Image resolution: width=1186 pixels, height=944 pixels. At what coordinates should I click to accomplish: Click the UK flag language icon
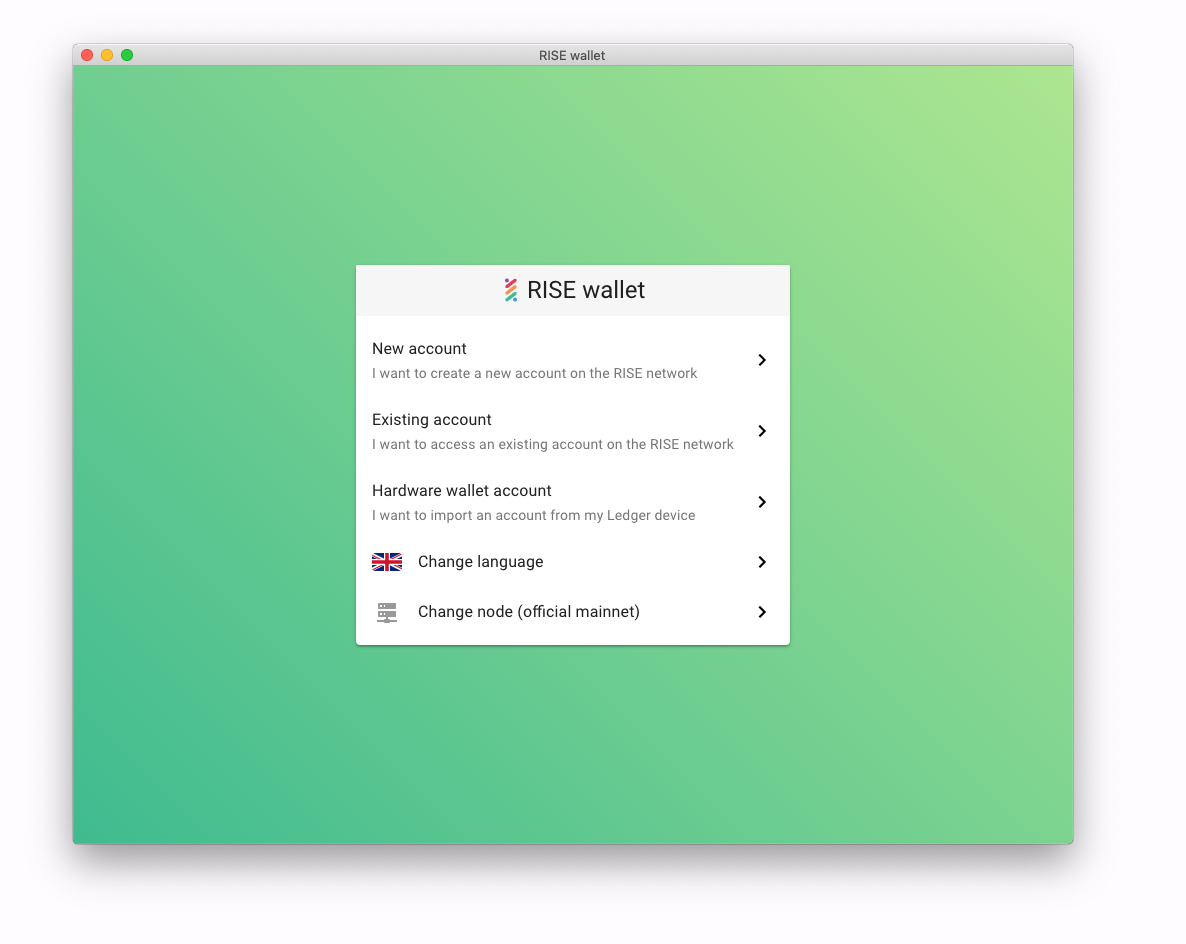[387, 562]
